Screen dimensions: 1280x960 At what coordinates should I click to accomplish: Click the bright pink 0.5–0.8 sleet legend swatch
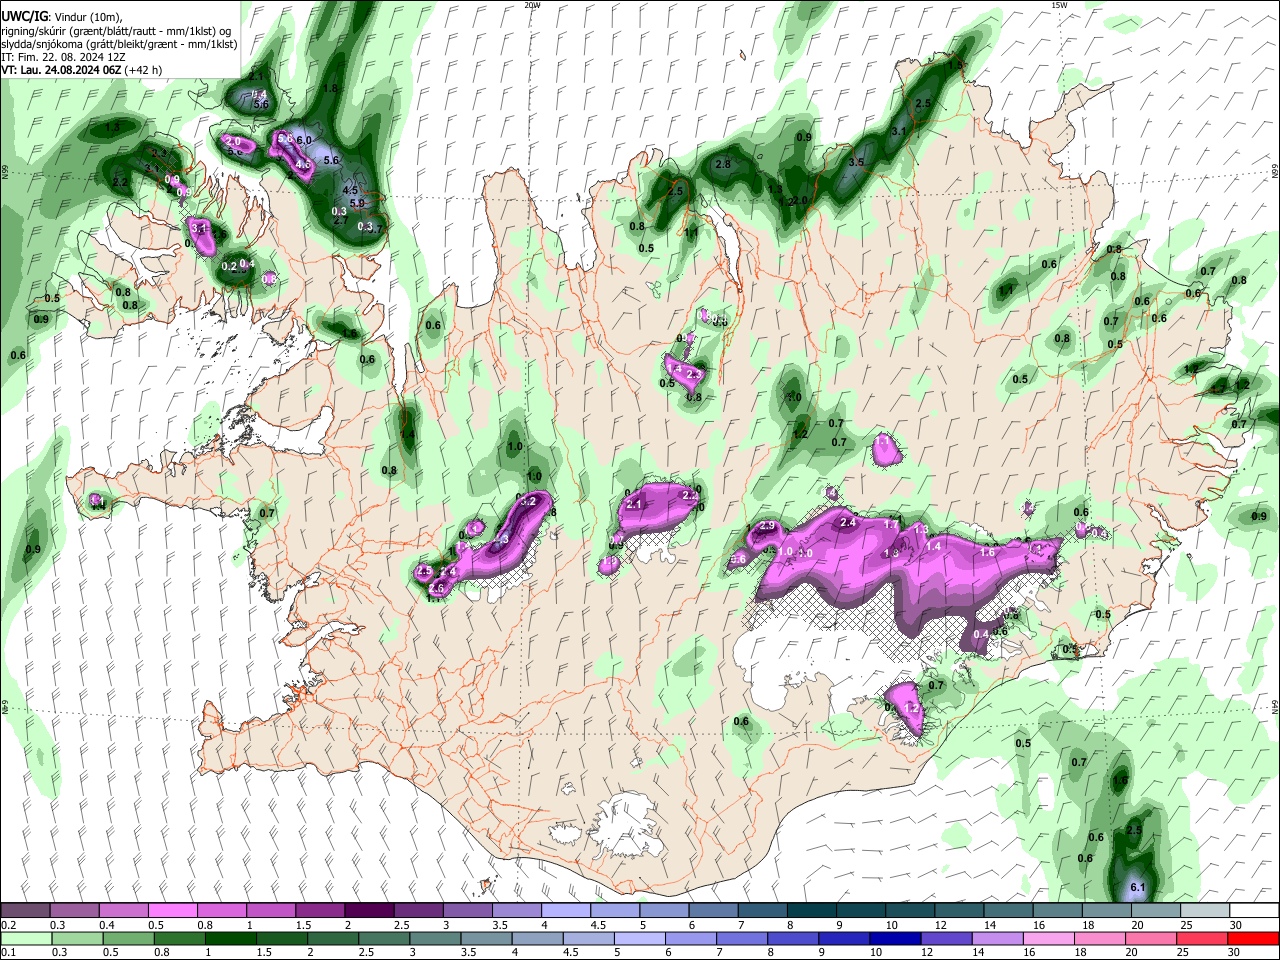point(172,910)
